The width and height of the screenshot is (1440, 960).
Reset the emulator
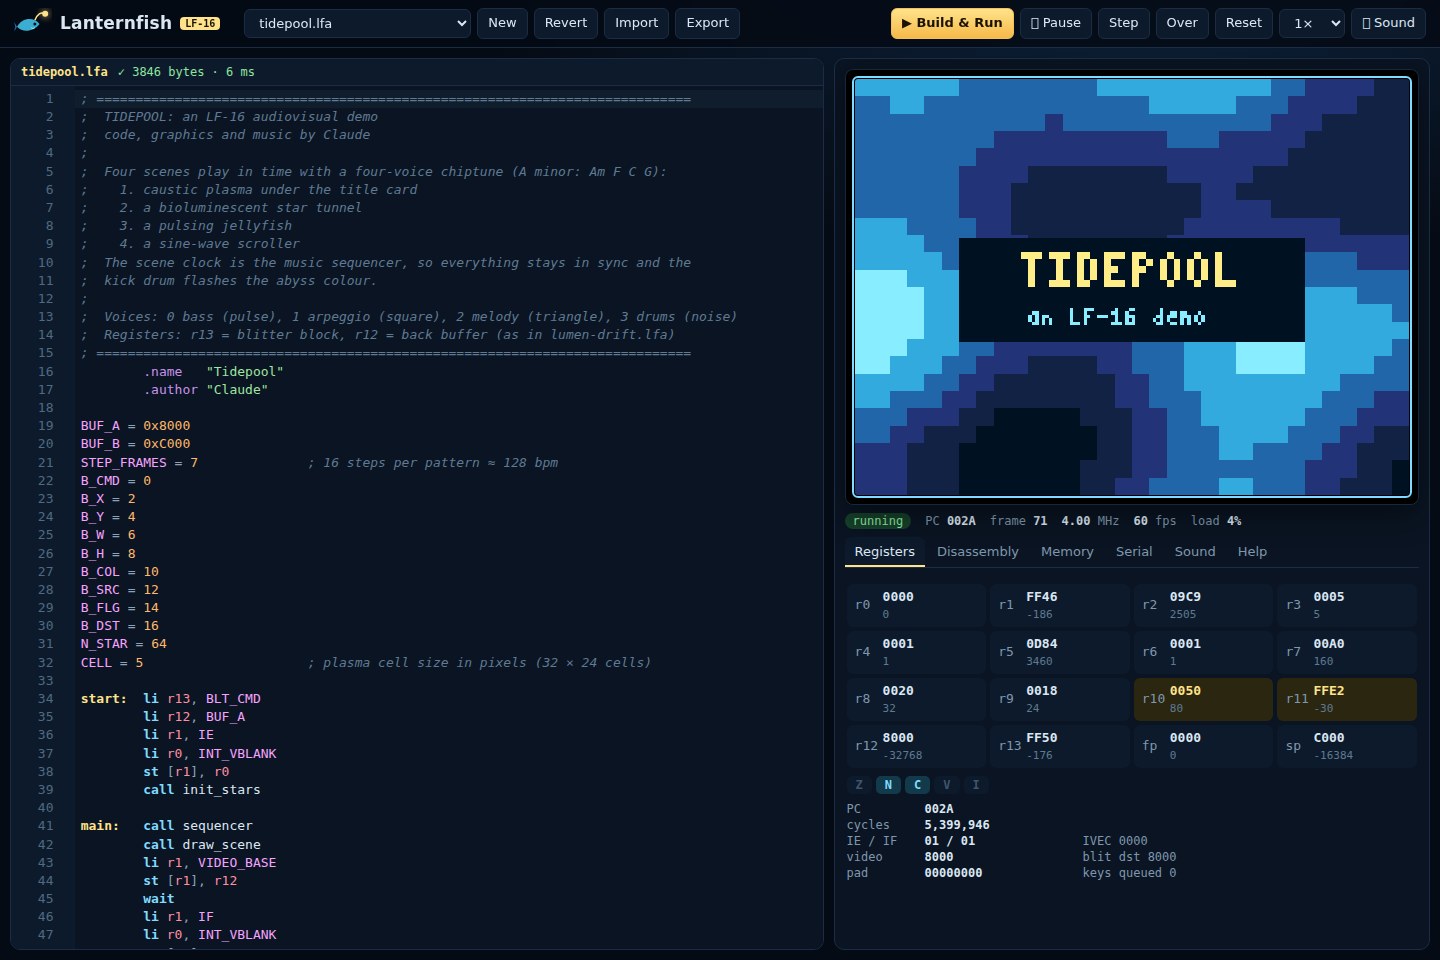coord(1244,23)
